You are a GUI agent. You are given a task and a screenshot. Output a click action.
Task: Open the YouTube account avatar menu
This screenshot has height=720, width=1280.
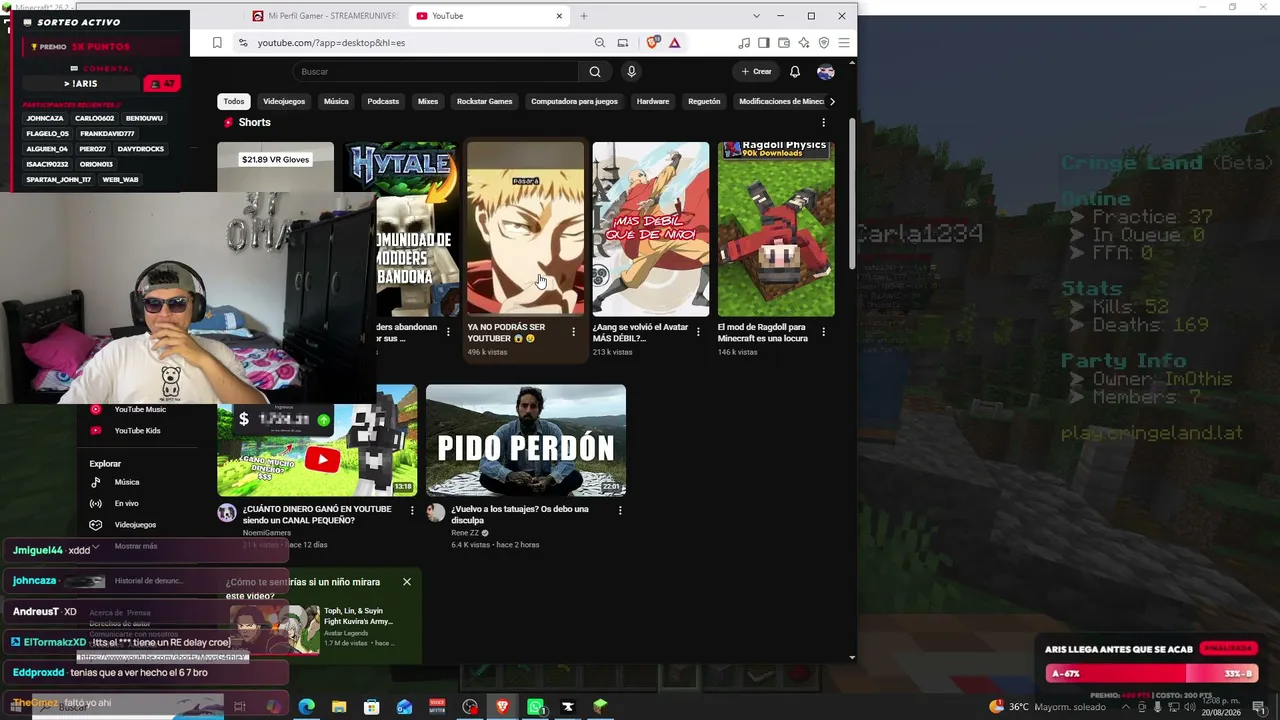point(826,72)
